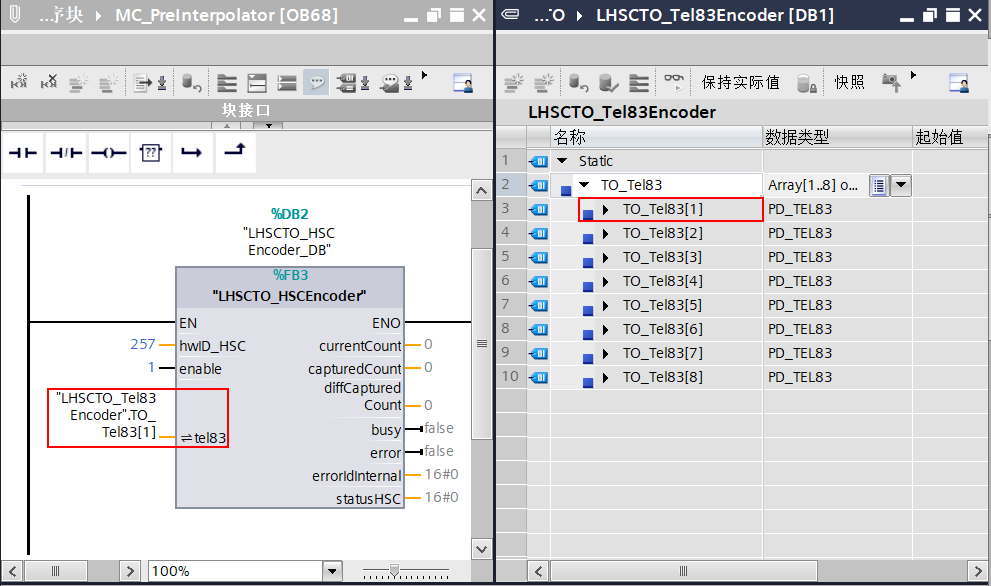Expand the TO_Tel83[1] array element
This screenshot has width=991, height=586.
(x=606, y=209)
